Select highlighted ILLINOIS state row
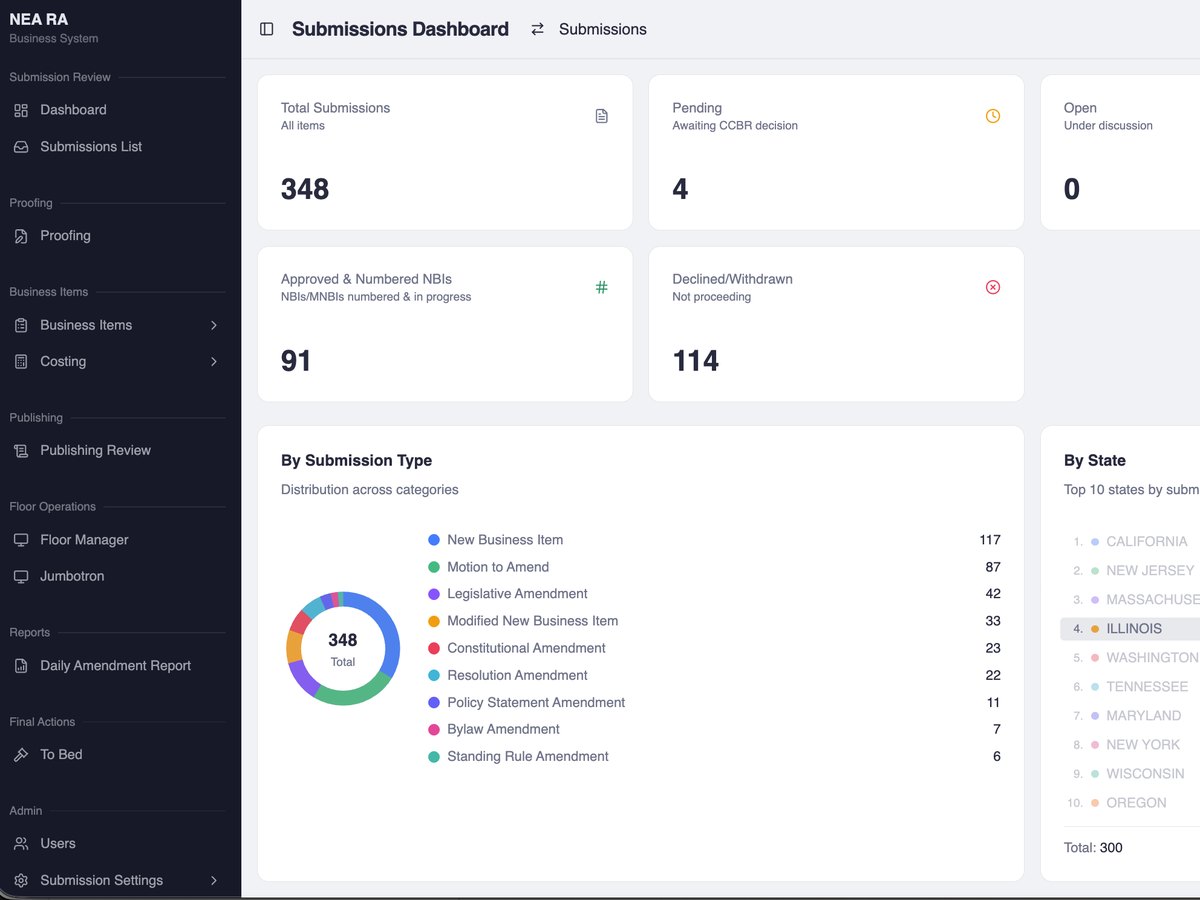1200x900 pixels. [1130, 628]
